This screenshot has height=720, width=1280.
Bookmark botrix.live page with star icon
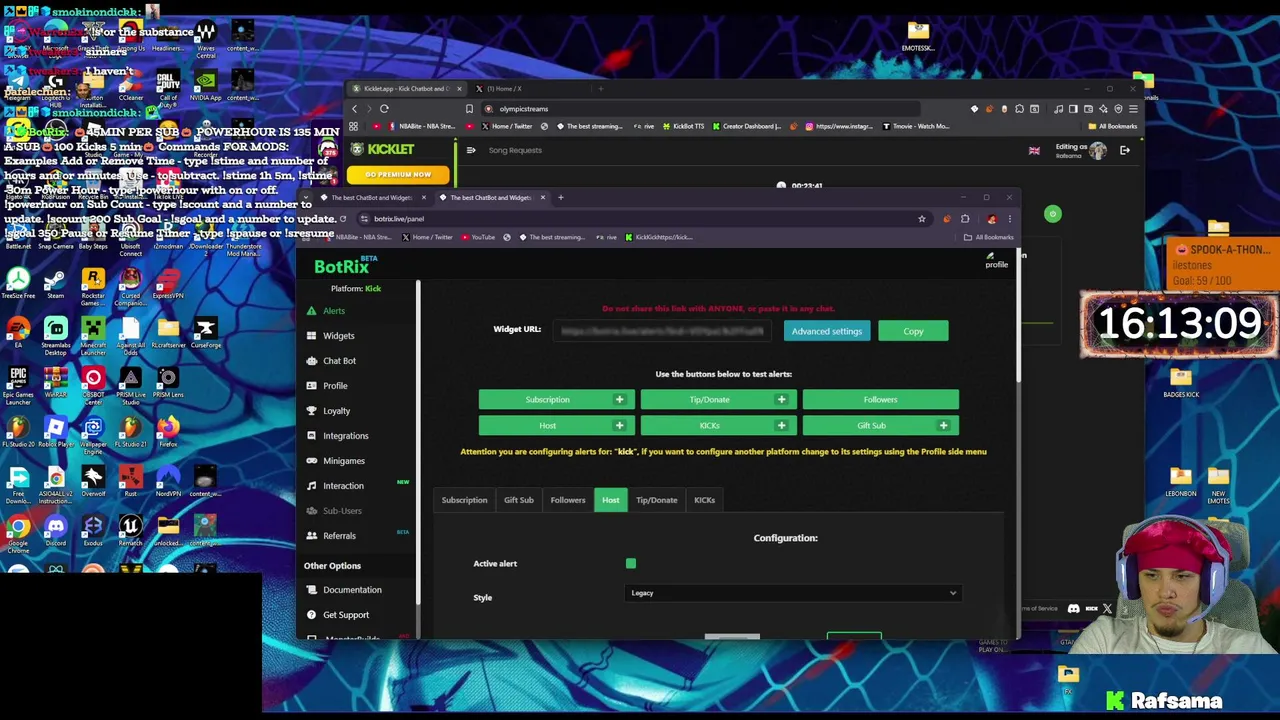pyautogui.click(x=922, y=219)
